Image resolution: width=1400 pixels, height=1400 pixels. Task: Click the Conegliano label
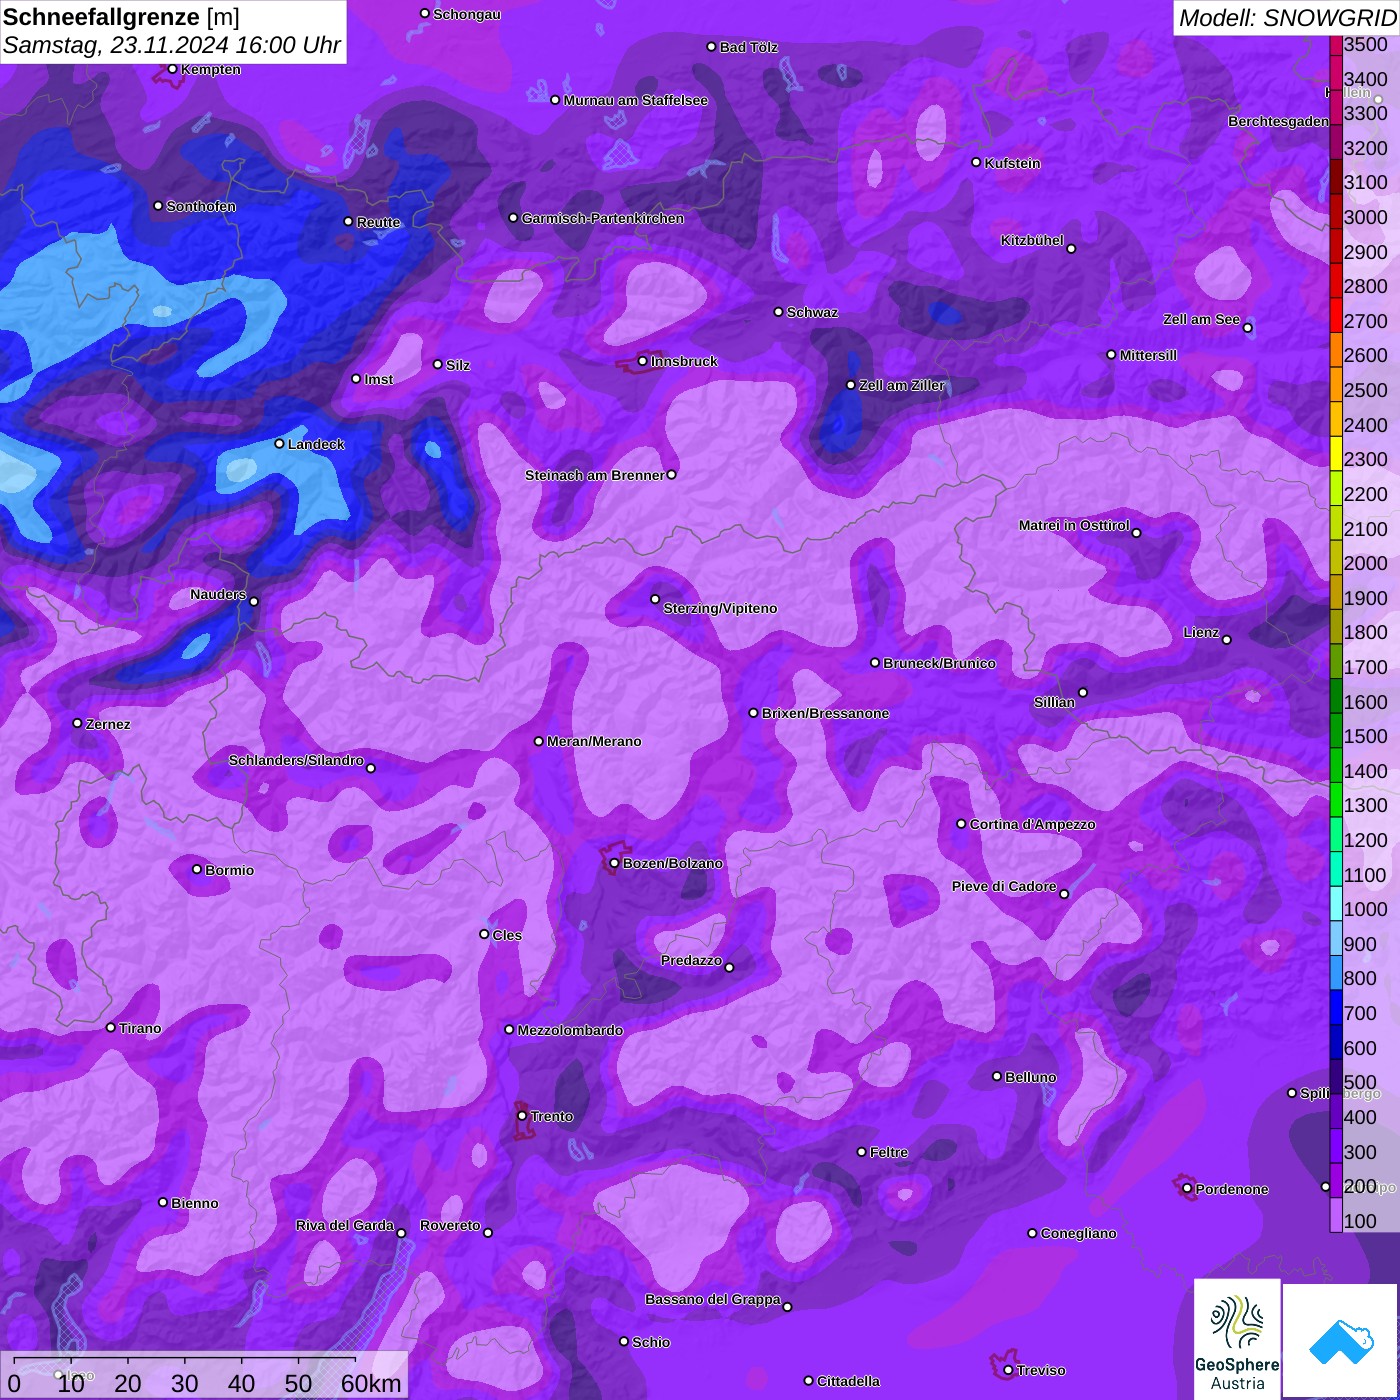click(1078, 1233)
